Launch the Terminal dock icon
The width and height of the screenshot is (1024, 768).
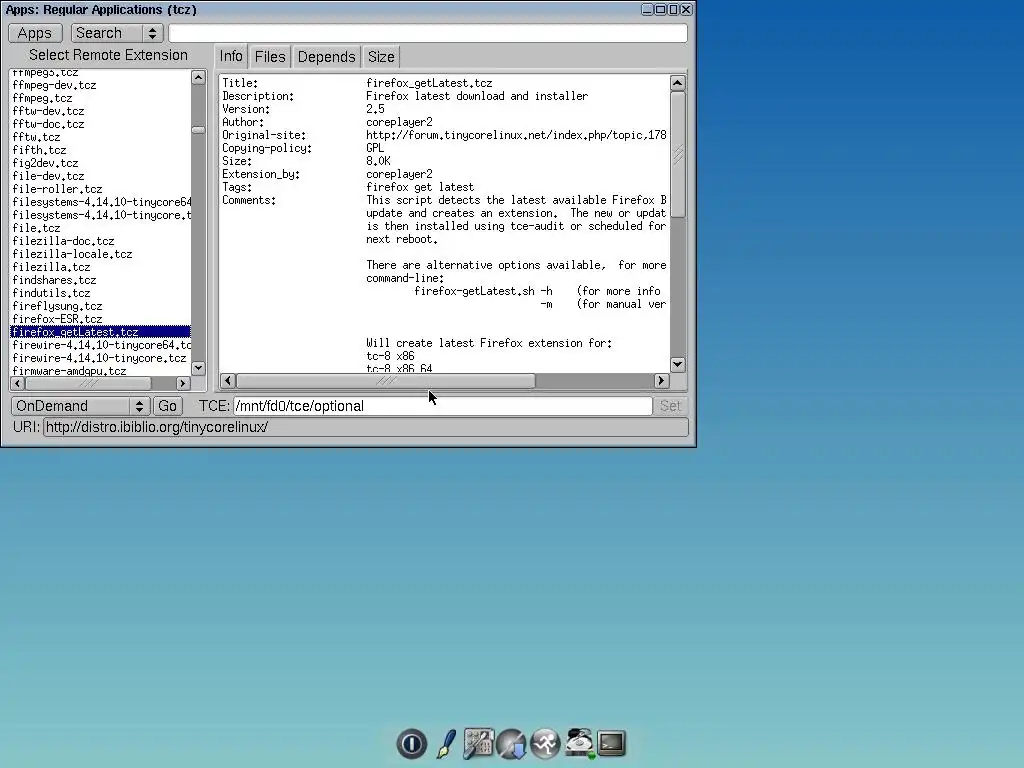click(611, 743)
